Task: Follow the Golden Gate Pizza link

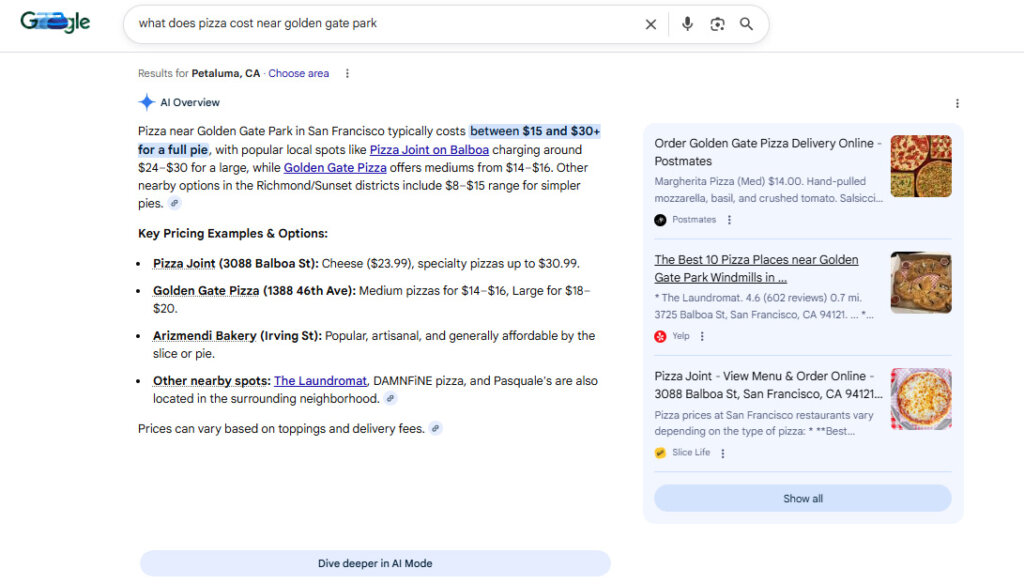Action: point(335,168)
